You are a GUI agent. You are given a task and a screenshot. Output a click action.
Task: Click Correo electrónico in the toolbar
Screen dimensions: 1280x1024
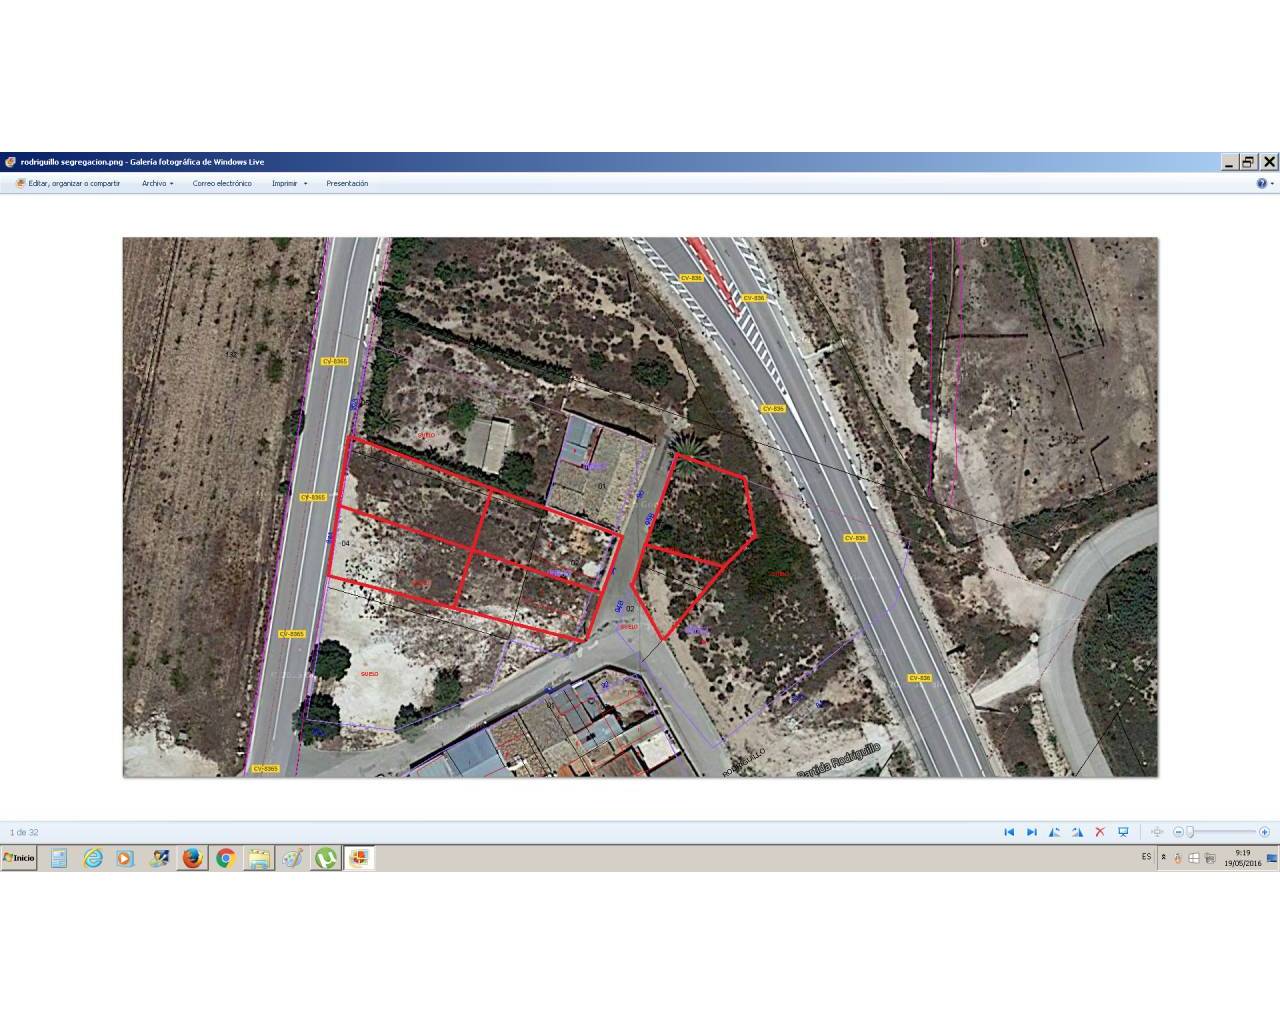[x=222, y=183]
